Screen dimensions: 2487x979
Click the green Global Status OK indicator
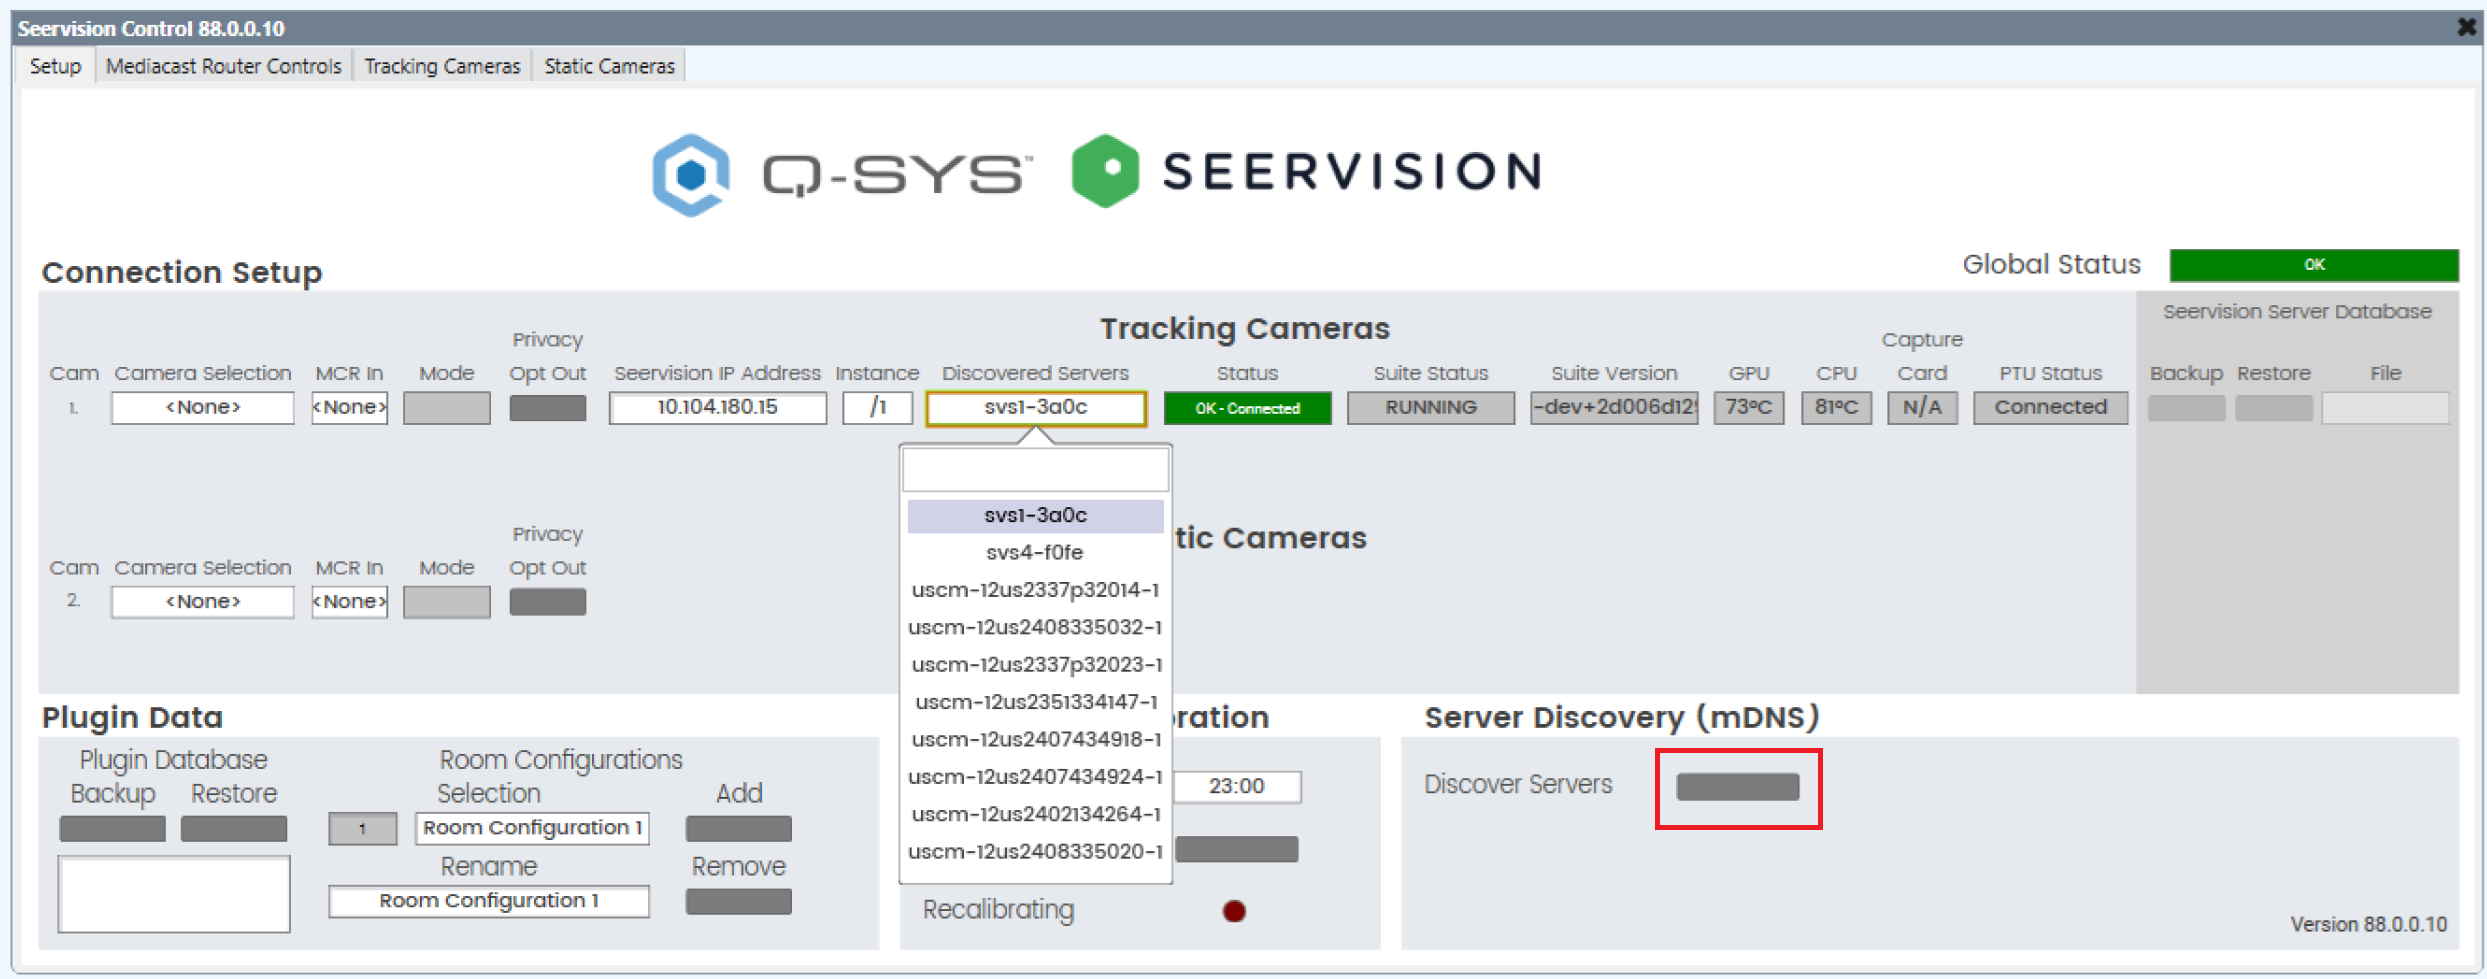point(2313,265)
